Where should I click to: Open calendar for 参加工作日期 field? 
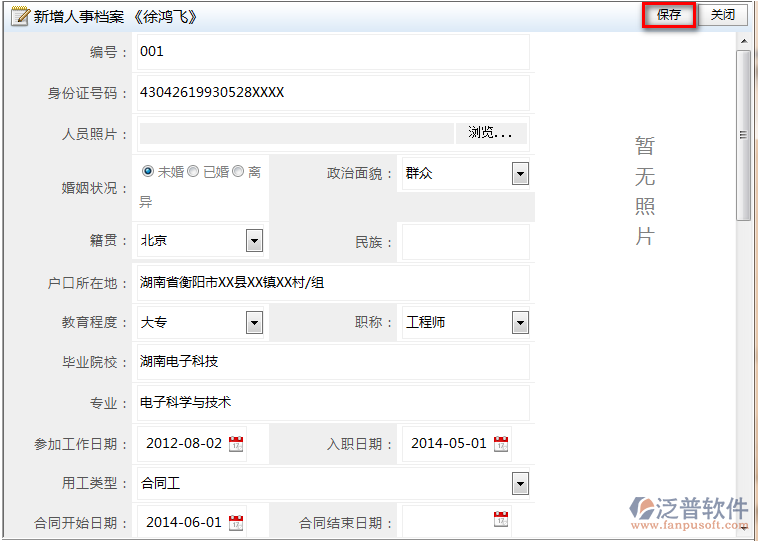[x=236, y=444]
